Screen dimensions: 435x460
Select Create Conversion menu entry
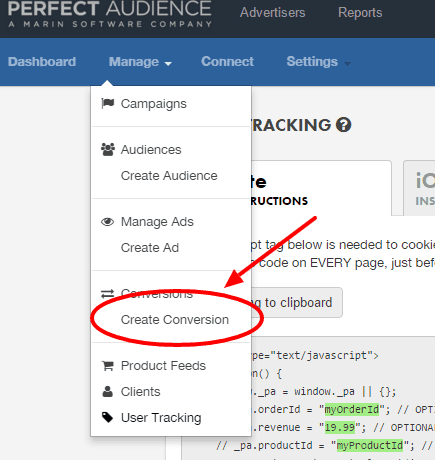[175, 320]
